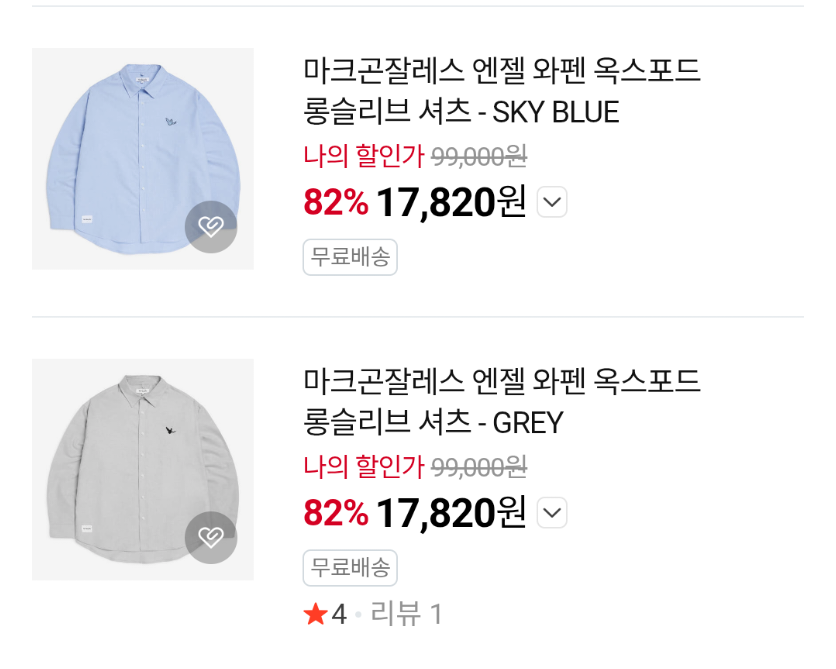
Task: Click the struck-through 99,000원 on the SKY BLUE shirt
Action: pos(479,156)
